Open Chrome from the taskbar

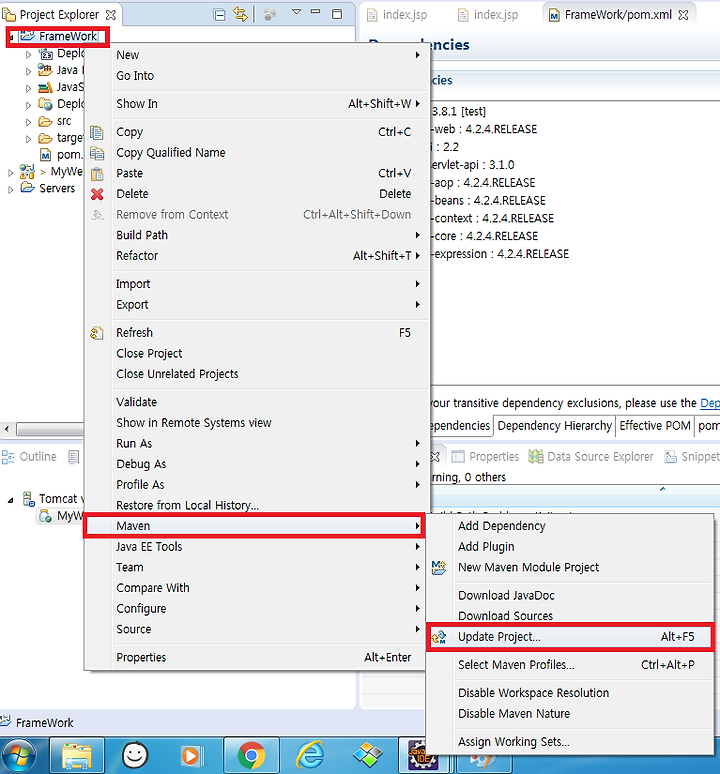click(251, 755)
